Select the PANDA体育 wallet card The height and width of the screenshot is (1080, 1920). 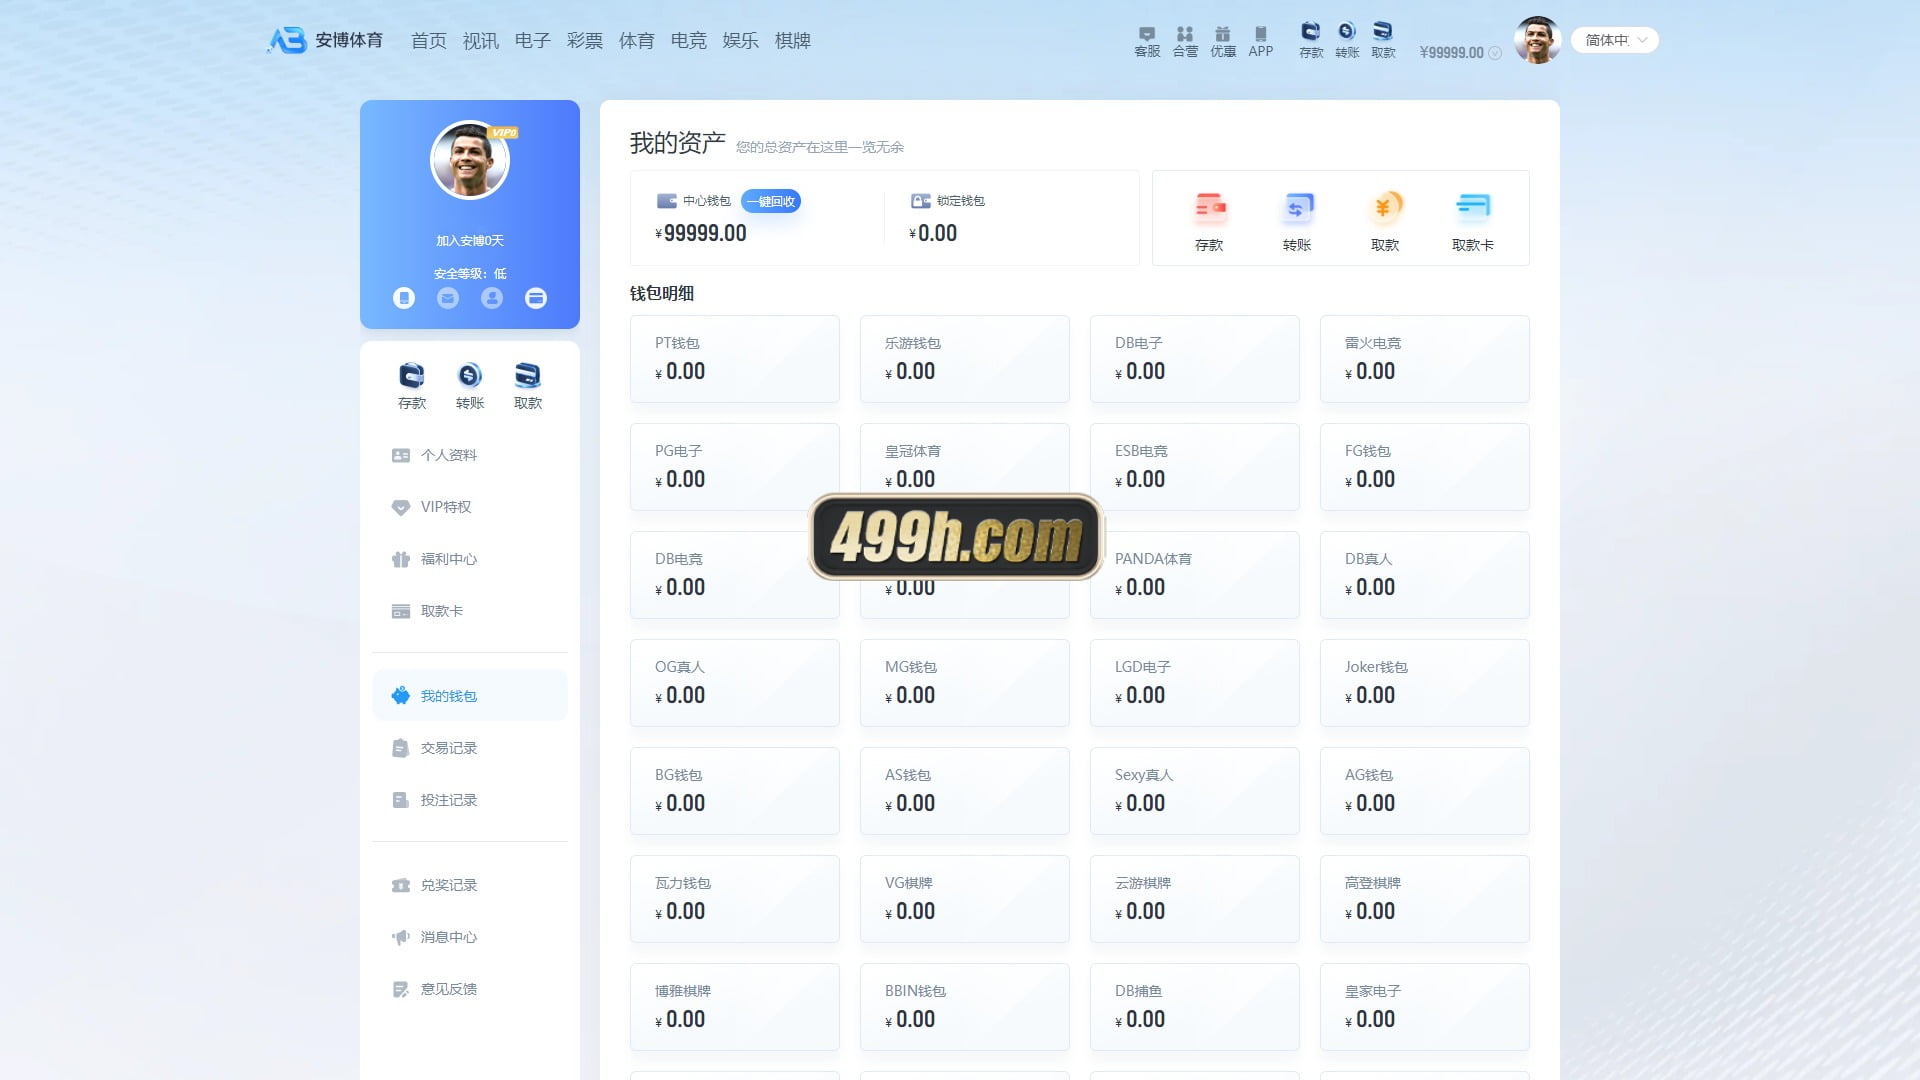coord(1195,575)
